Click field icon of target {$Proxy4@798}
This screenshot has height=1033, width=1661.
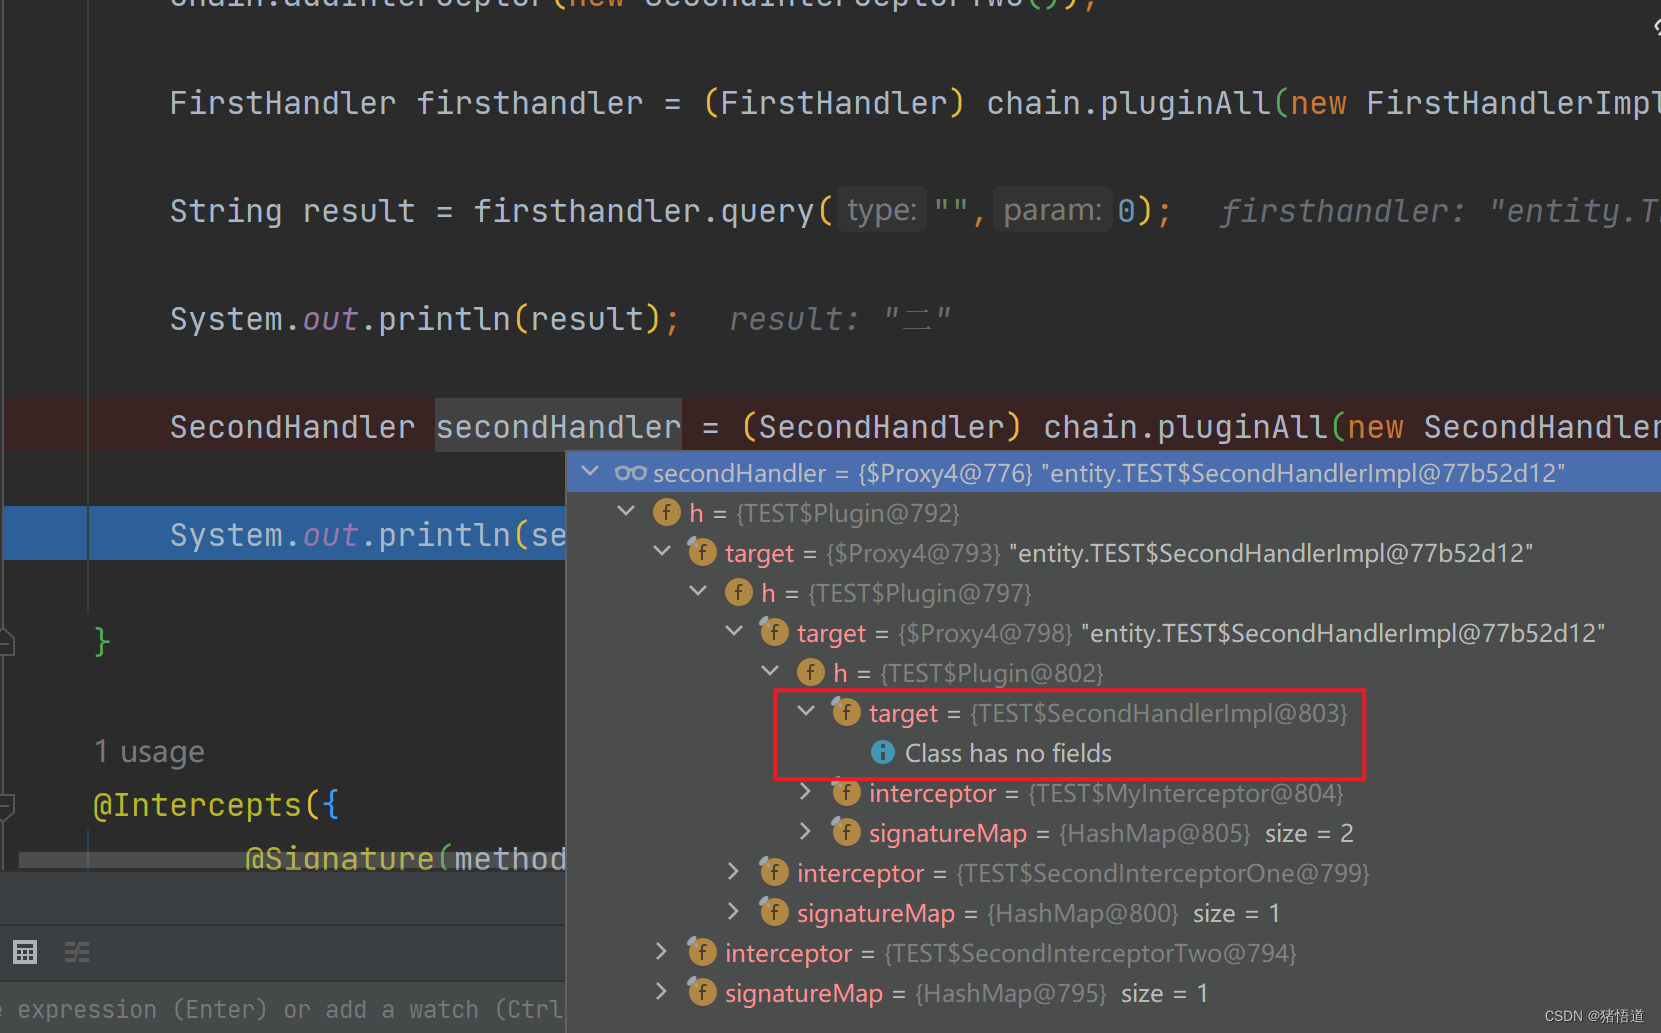[x=774, y=631]
